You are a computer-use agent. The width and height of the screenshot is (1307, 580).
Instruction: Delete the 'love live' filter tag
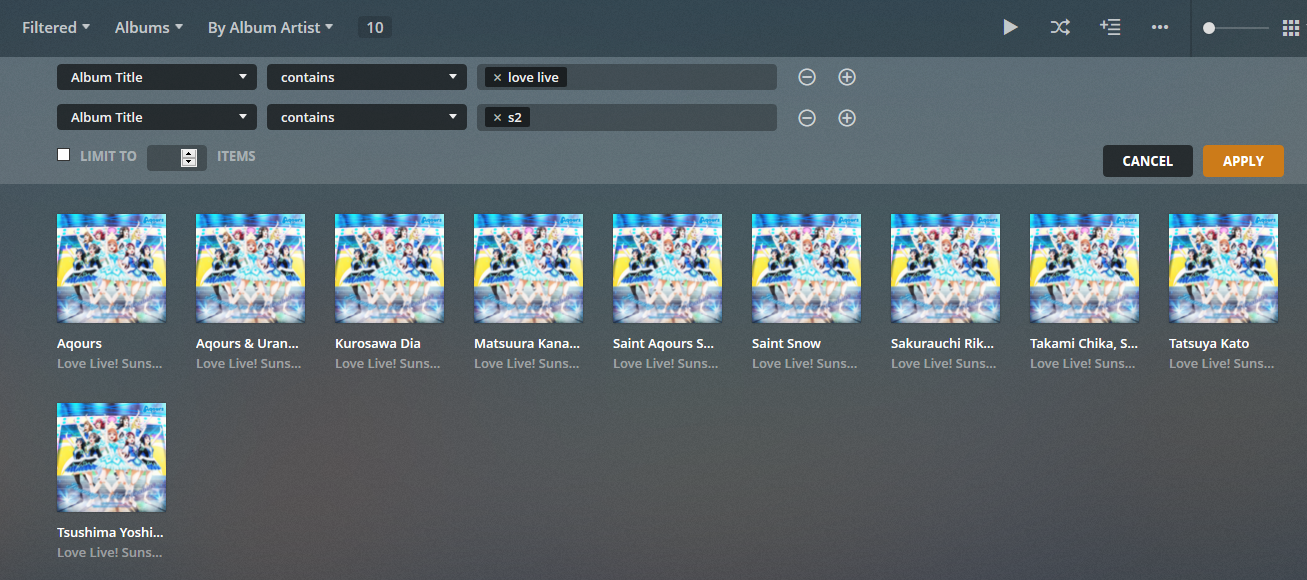click(x=497, y=77)
